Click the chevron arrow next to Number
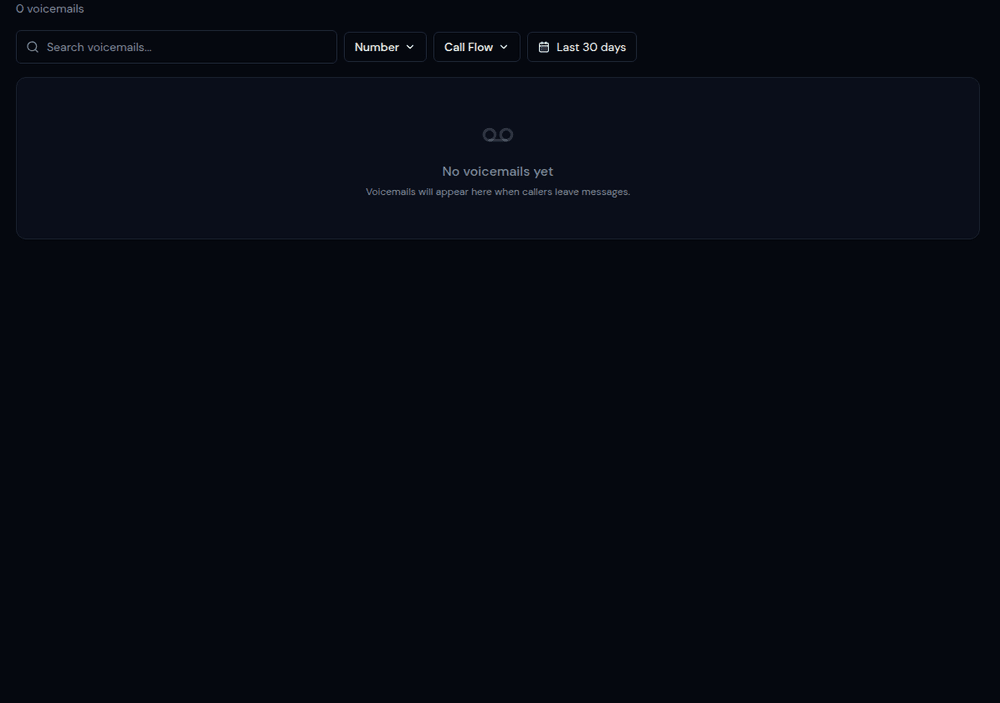 click(410, 47)
